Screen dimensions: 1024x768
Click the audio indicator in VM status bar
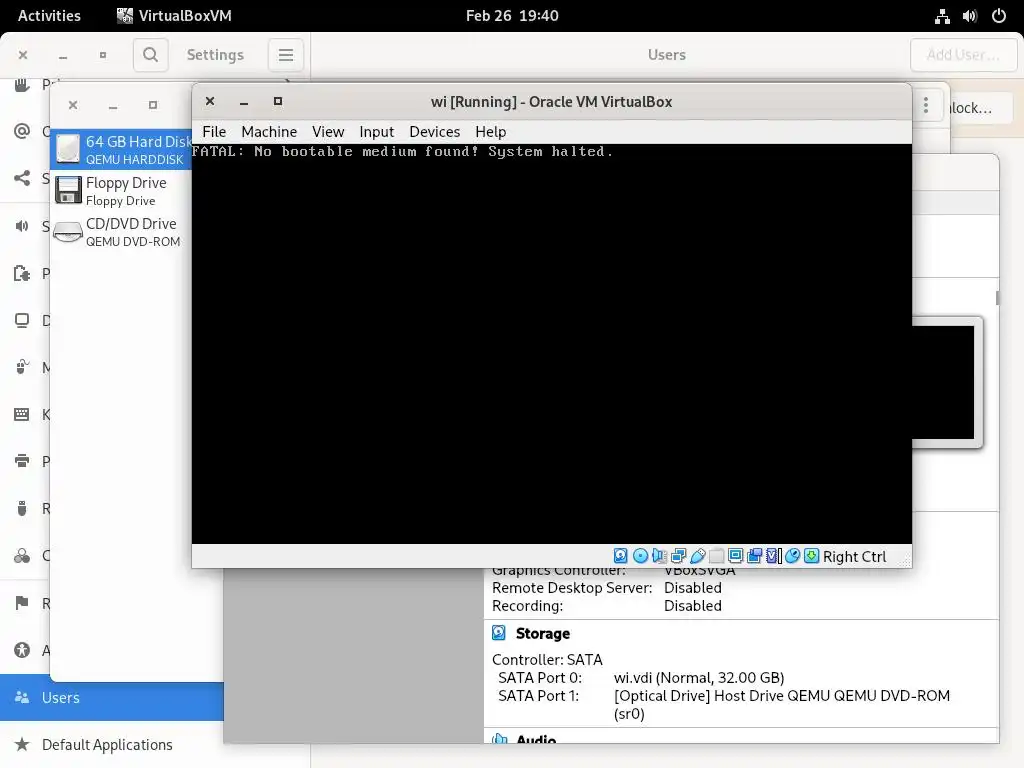coord(660,556)
